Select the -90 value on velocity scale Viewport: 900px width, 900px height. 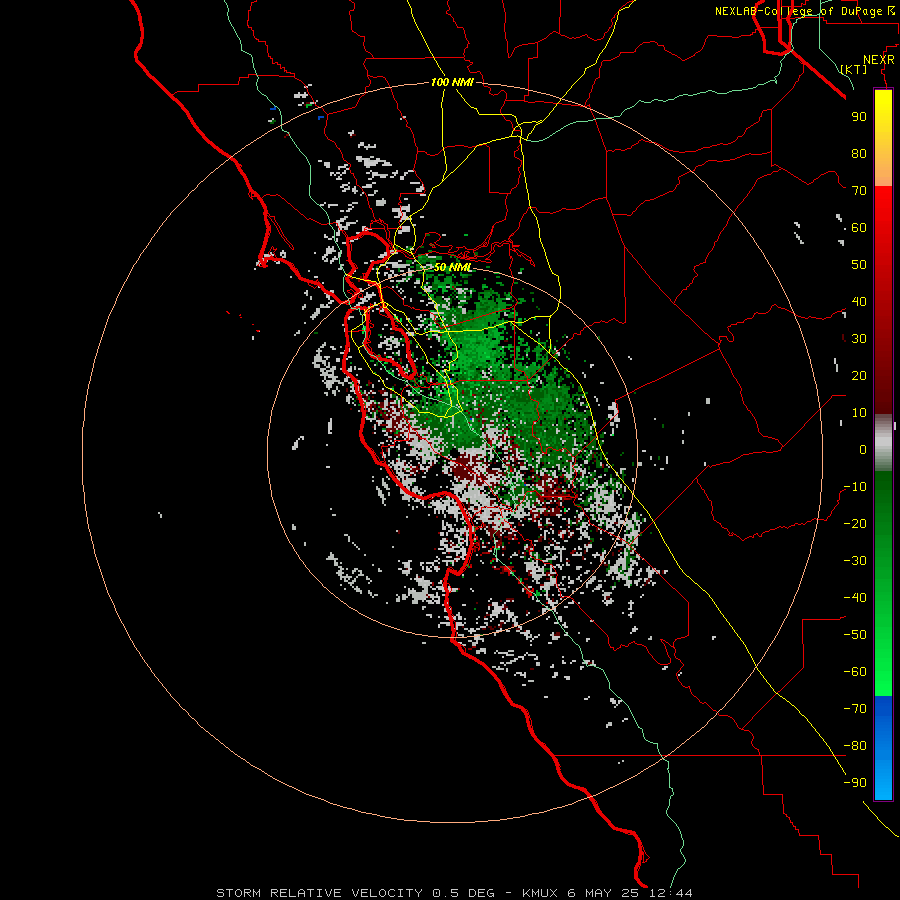pos(855,783)
